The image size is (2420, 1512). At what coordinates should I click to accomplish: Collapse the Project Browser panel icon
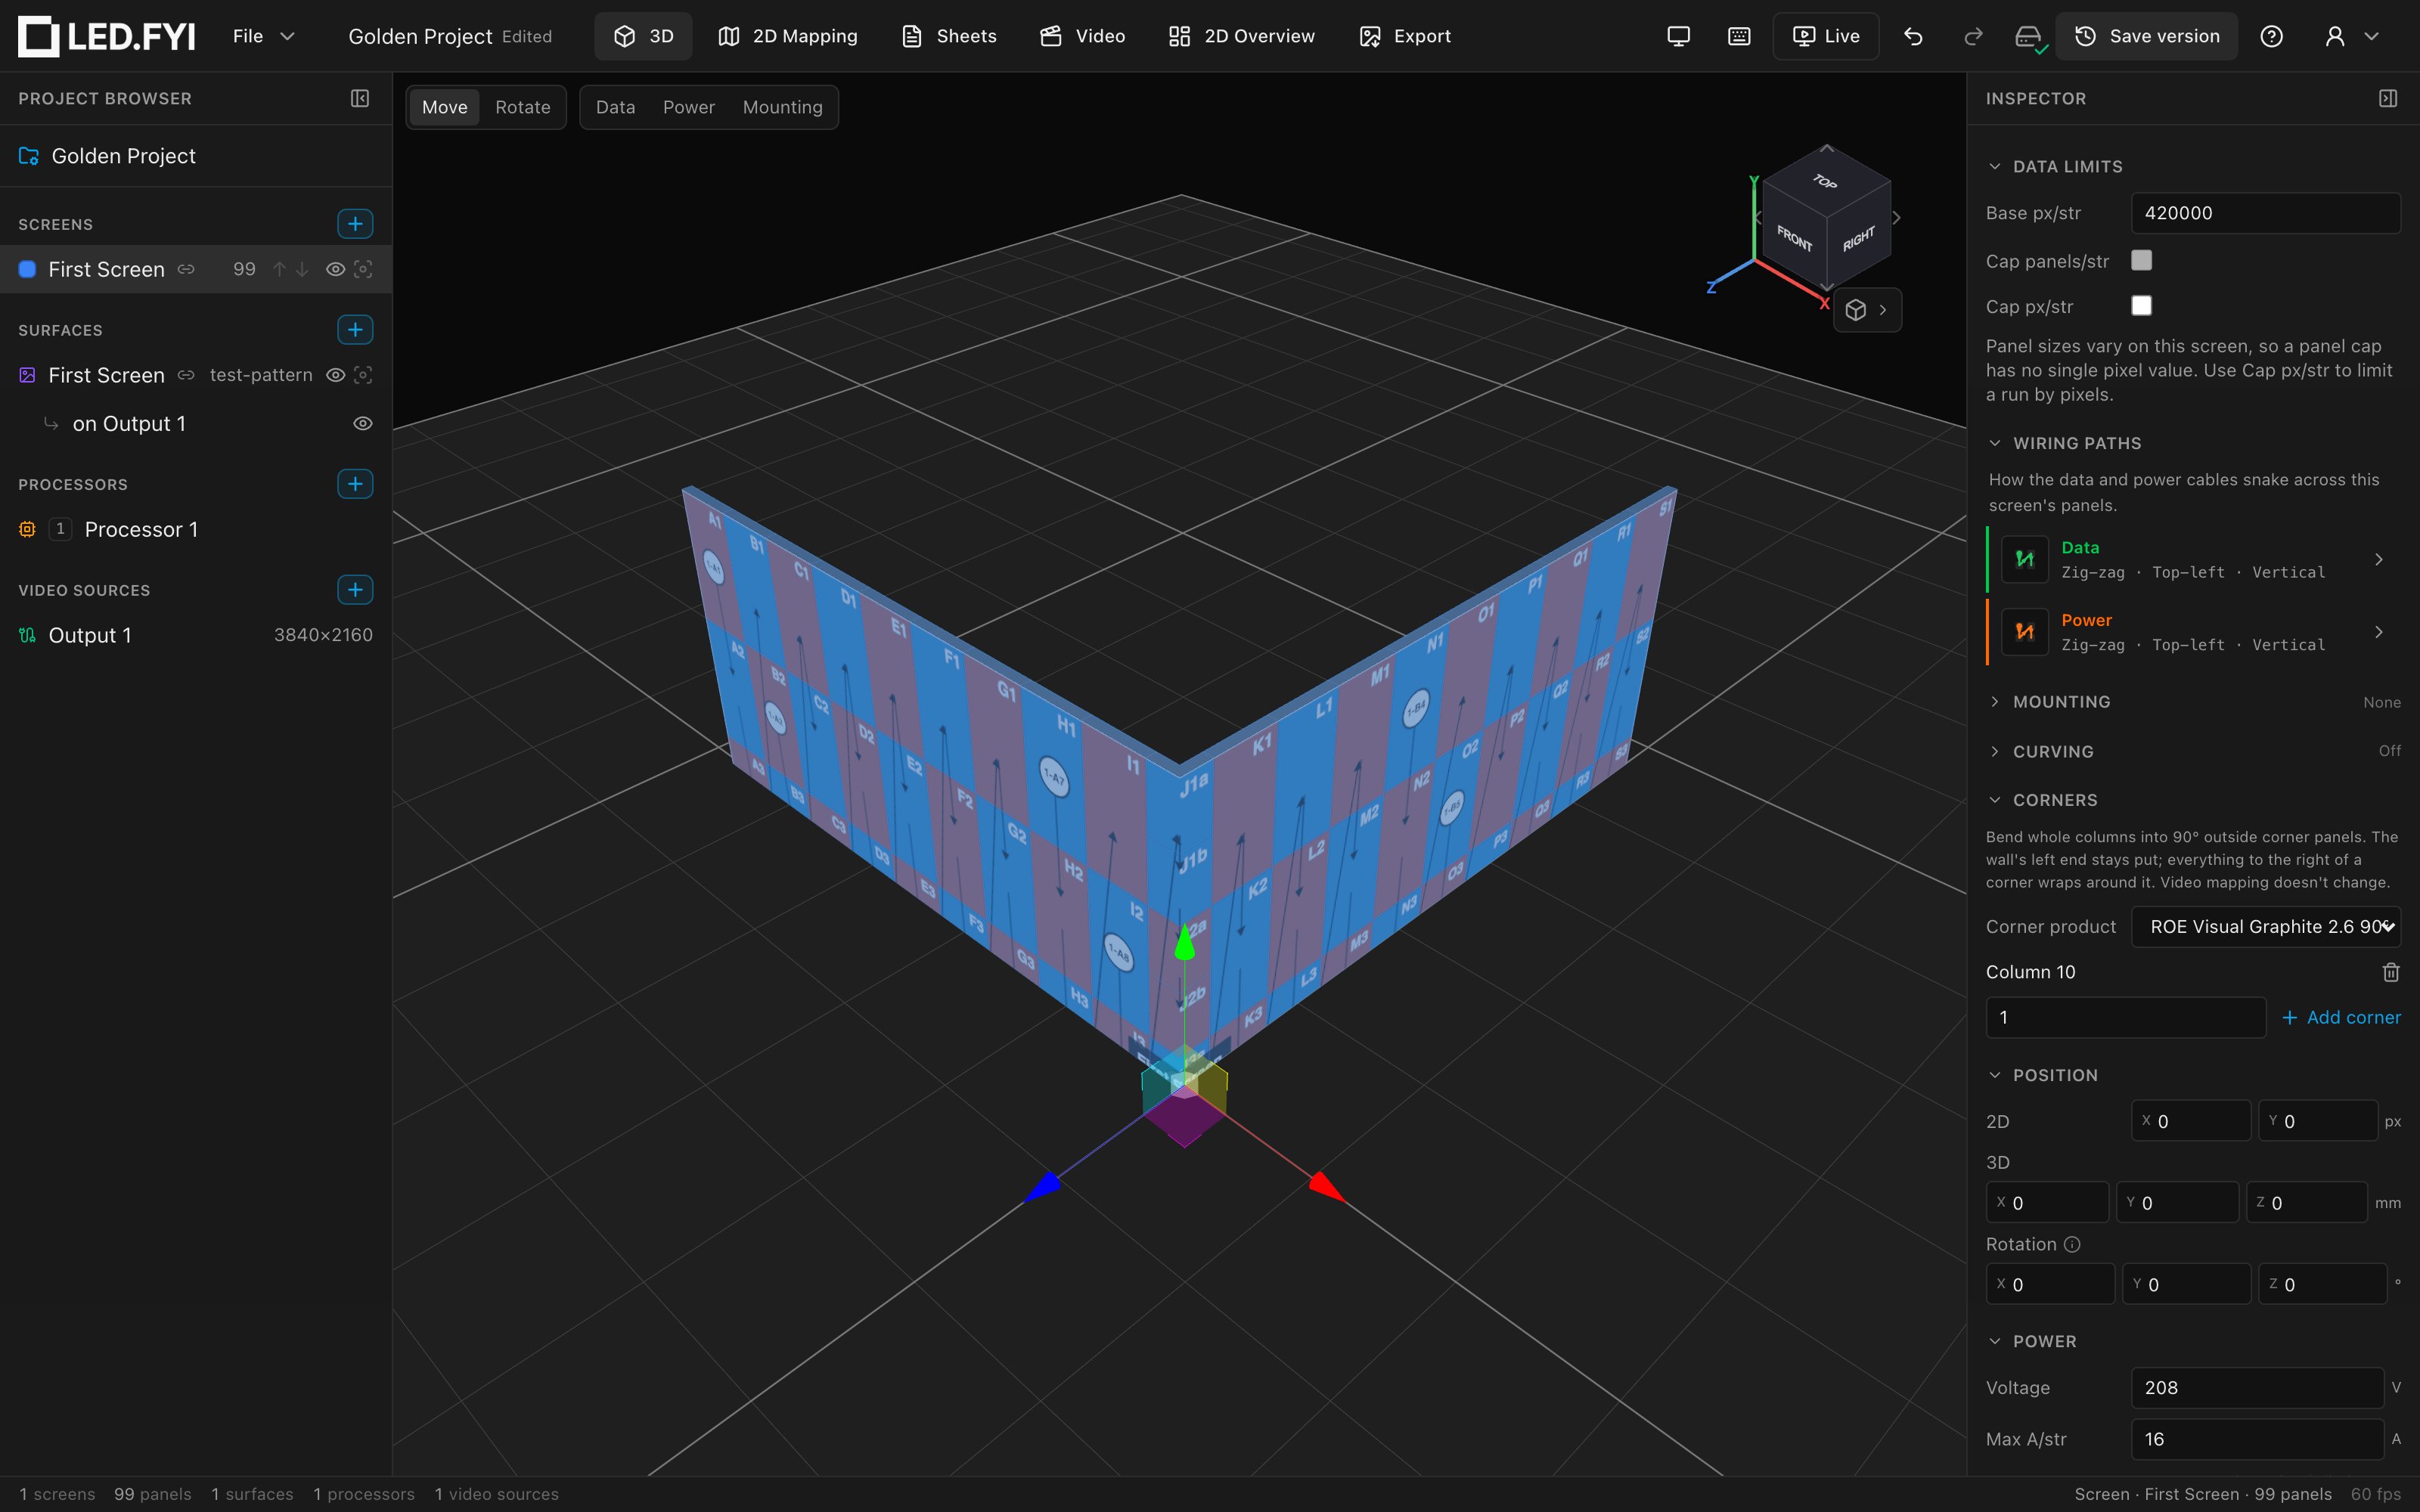(360, 98)
